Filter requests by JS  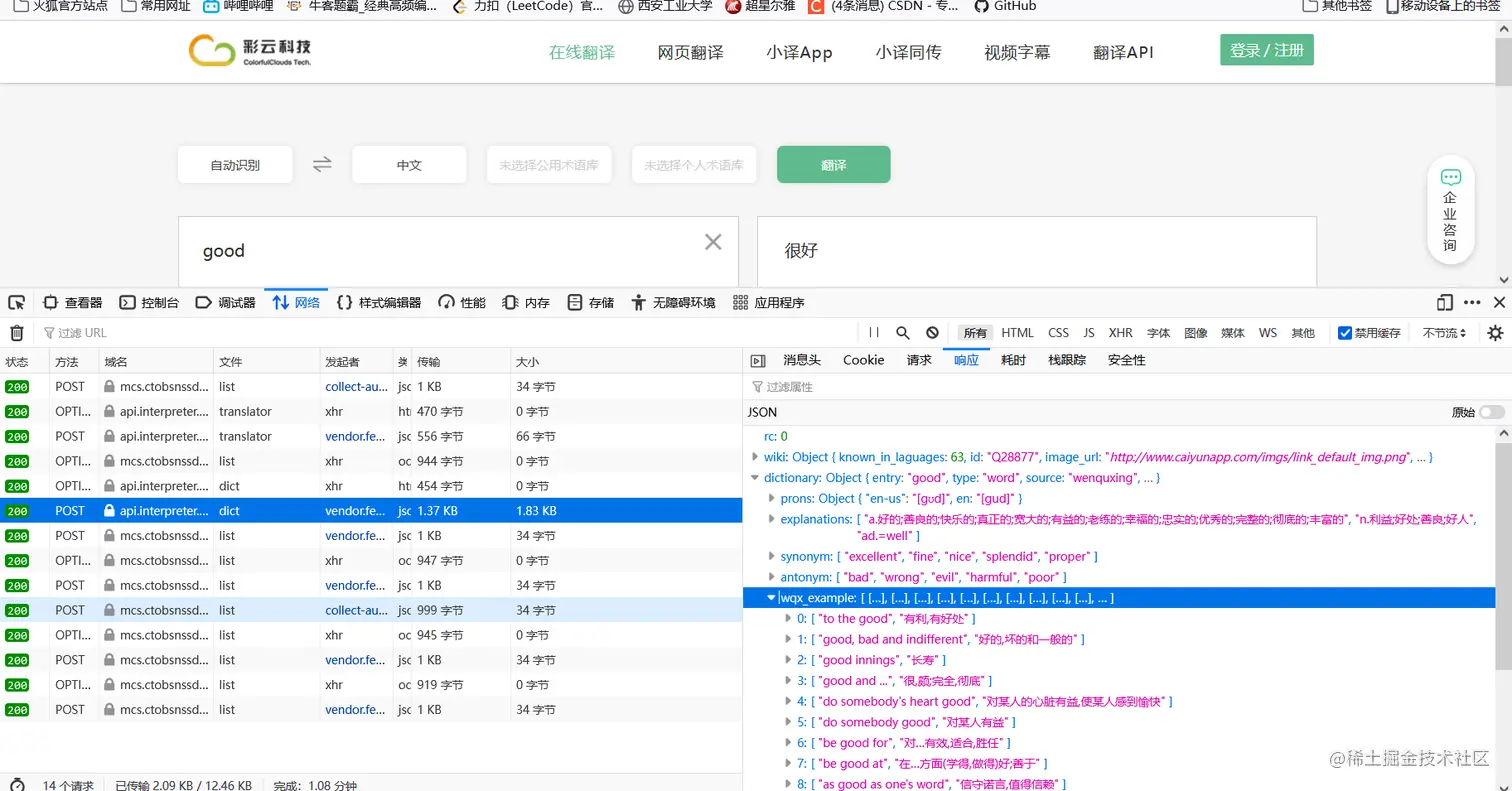click(x=1089, y=333)
